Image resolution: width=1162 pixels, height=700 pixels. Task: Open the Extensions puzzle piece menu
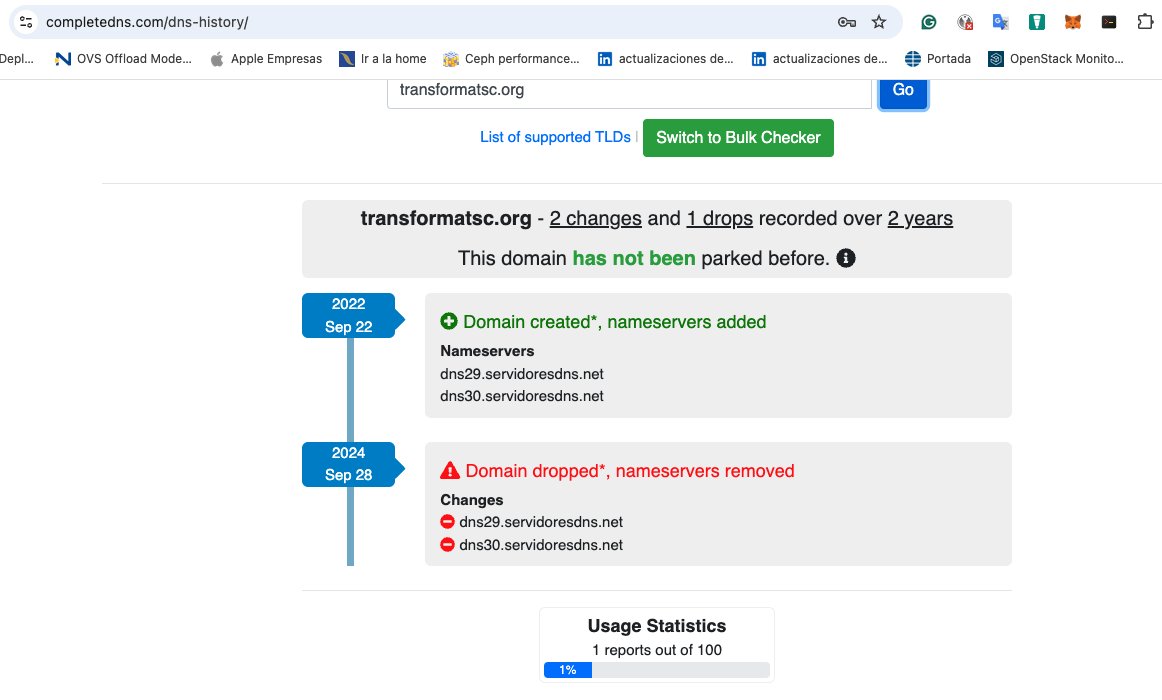pyautogui.click(x=1145, y=22)
